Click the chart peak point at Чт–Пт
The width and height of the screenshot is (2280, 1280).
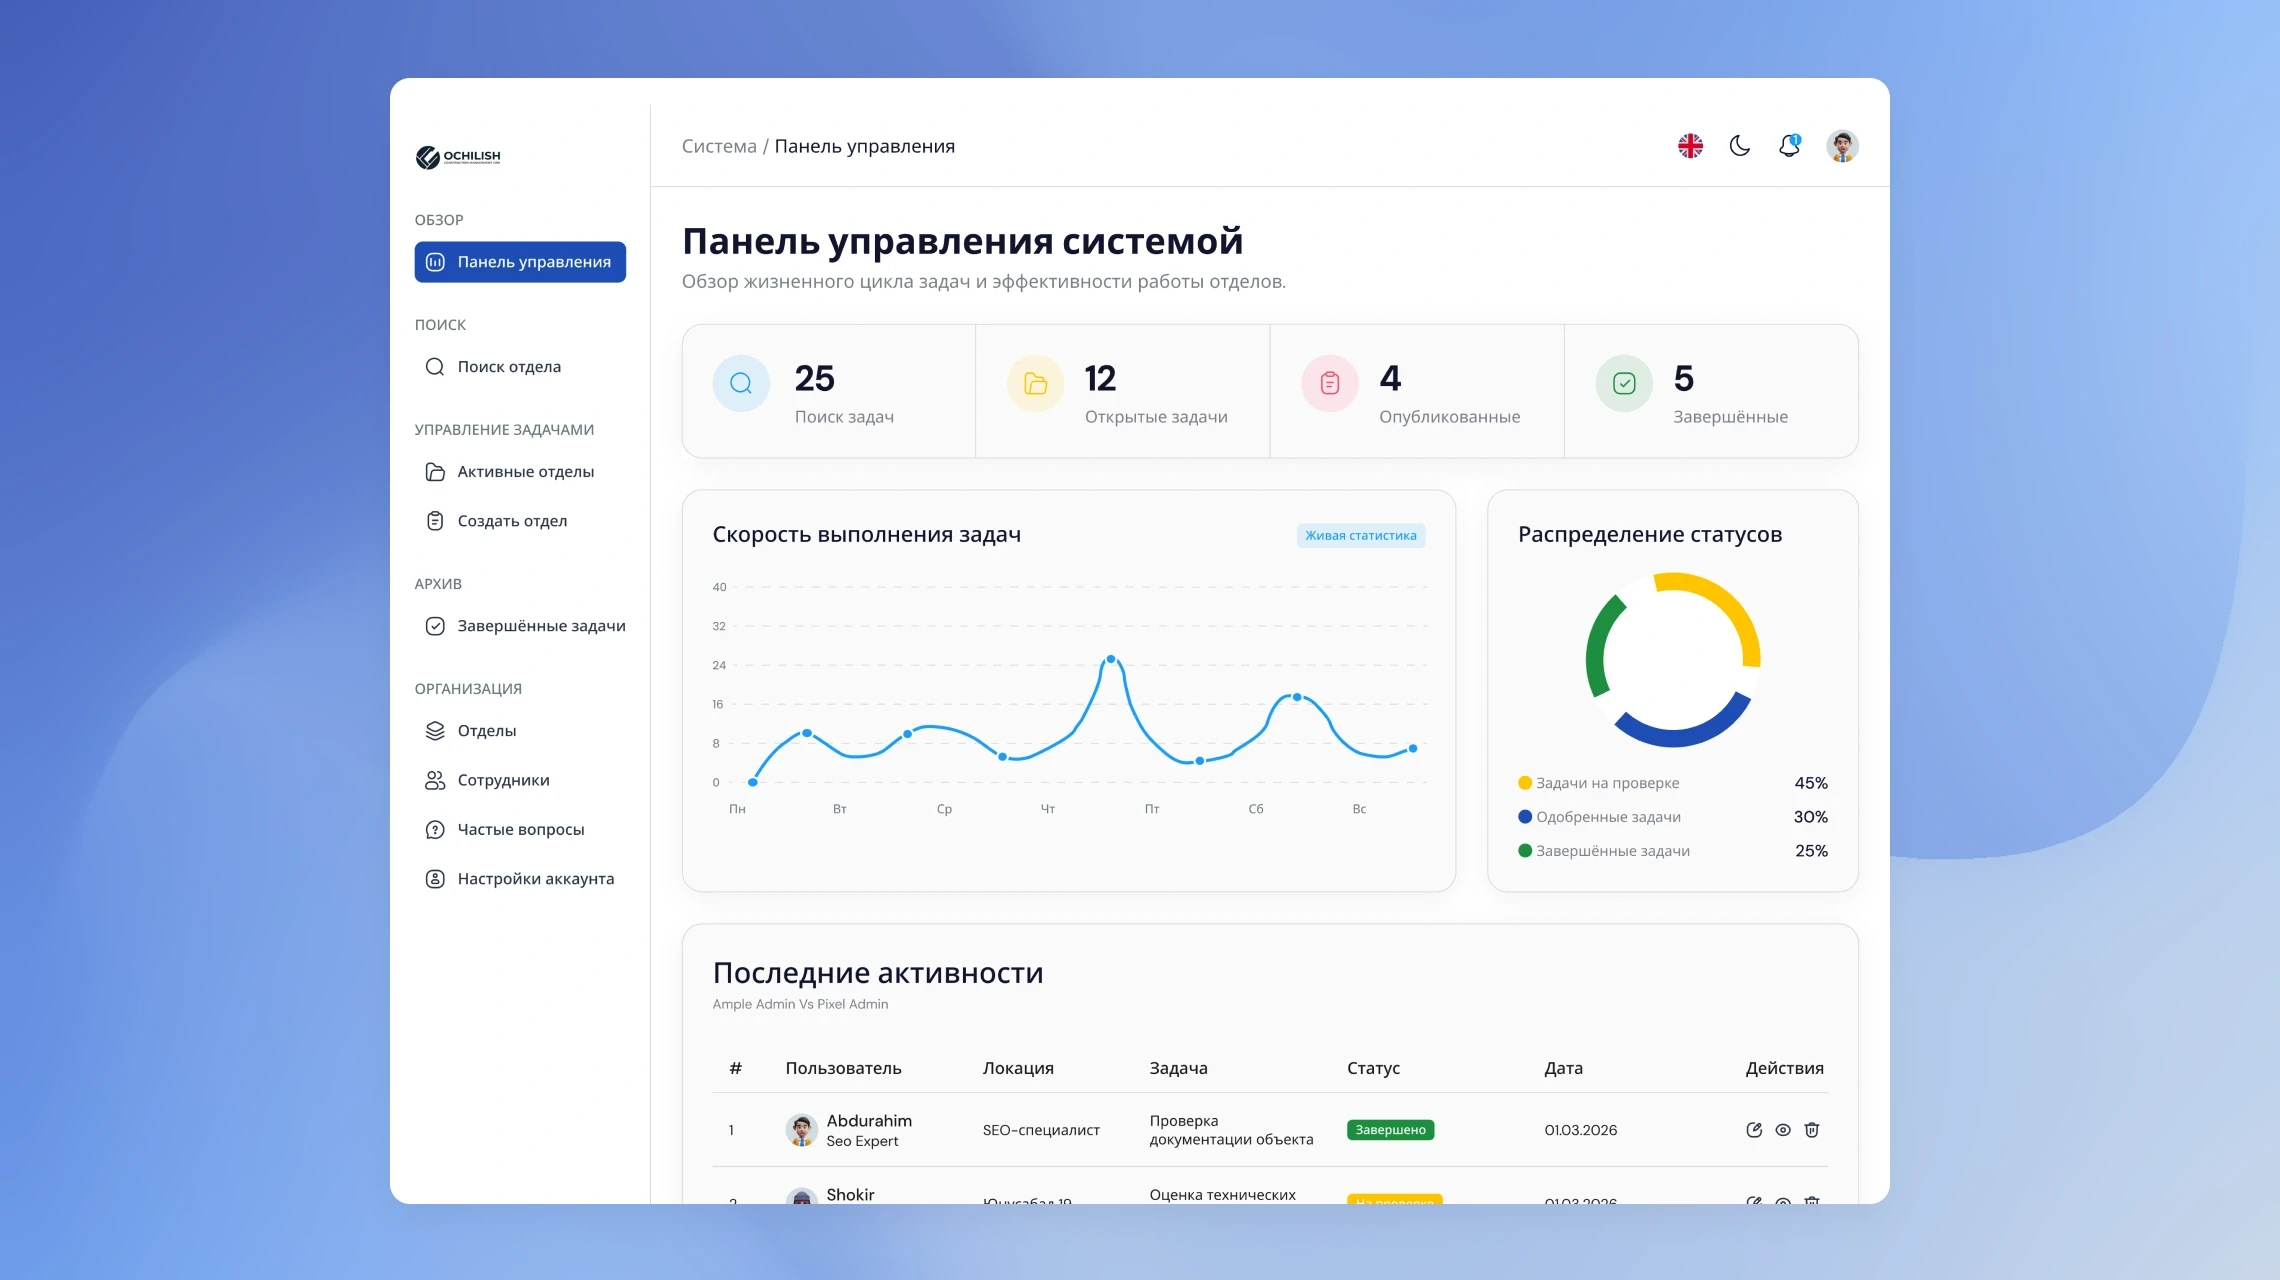tap(1111, 659)
